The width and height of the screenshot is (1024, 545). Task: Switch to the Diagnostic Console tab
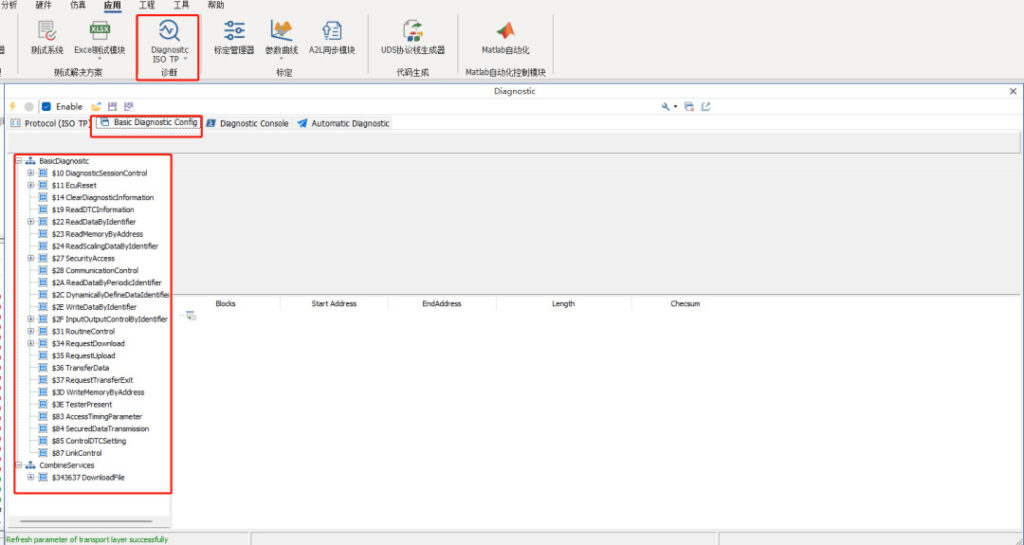pyautogui.click(x=253, y=124)
